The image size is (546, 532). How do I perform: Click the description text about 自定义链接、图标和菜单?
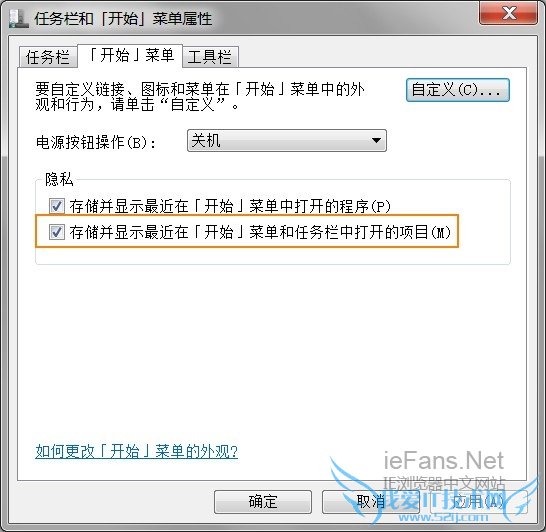point(200,96)
